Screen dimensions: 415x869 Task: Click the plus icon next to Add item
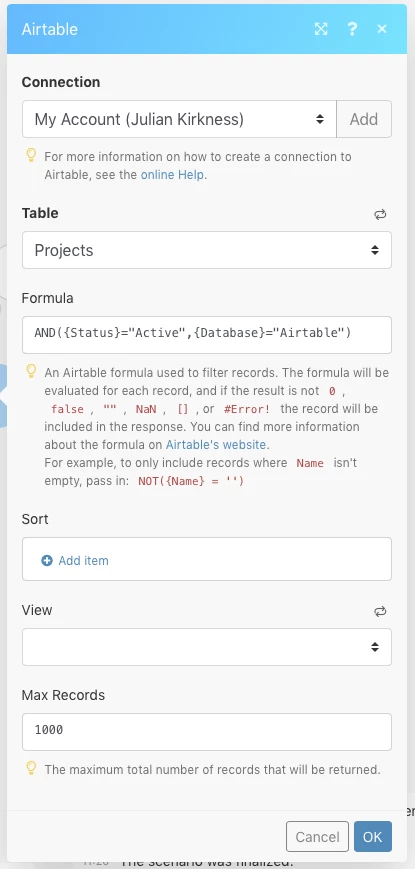47,561
